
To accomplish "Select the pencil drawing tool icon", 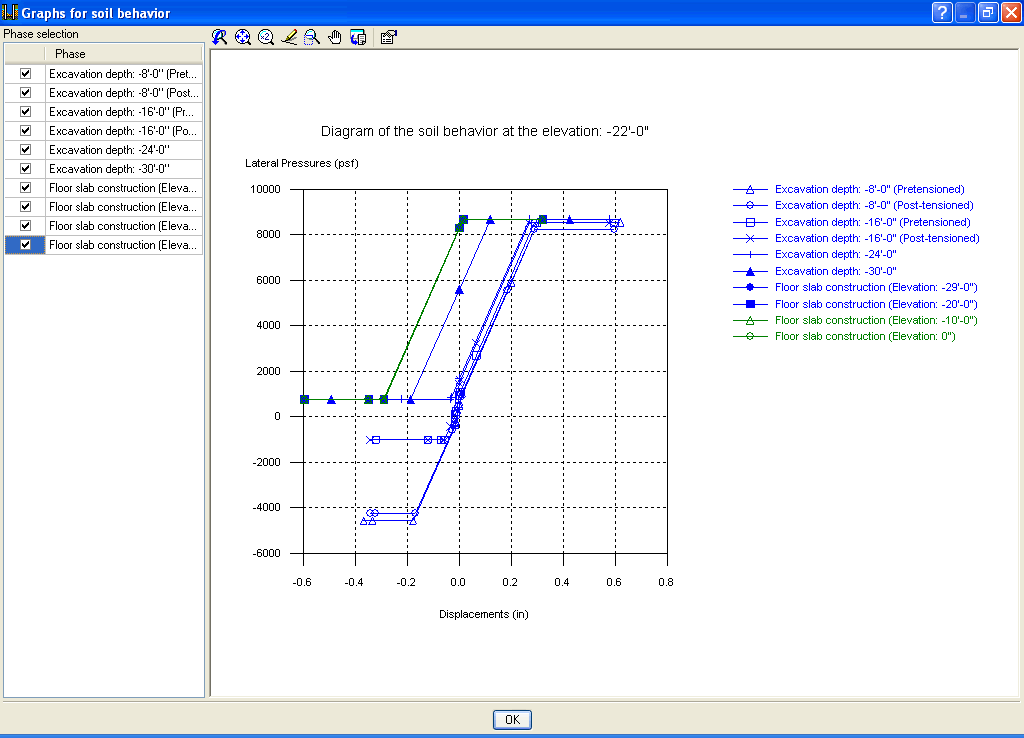I will 289,37.
